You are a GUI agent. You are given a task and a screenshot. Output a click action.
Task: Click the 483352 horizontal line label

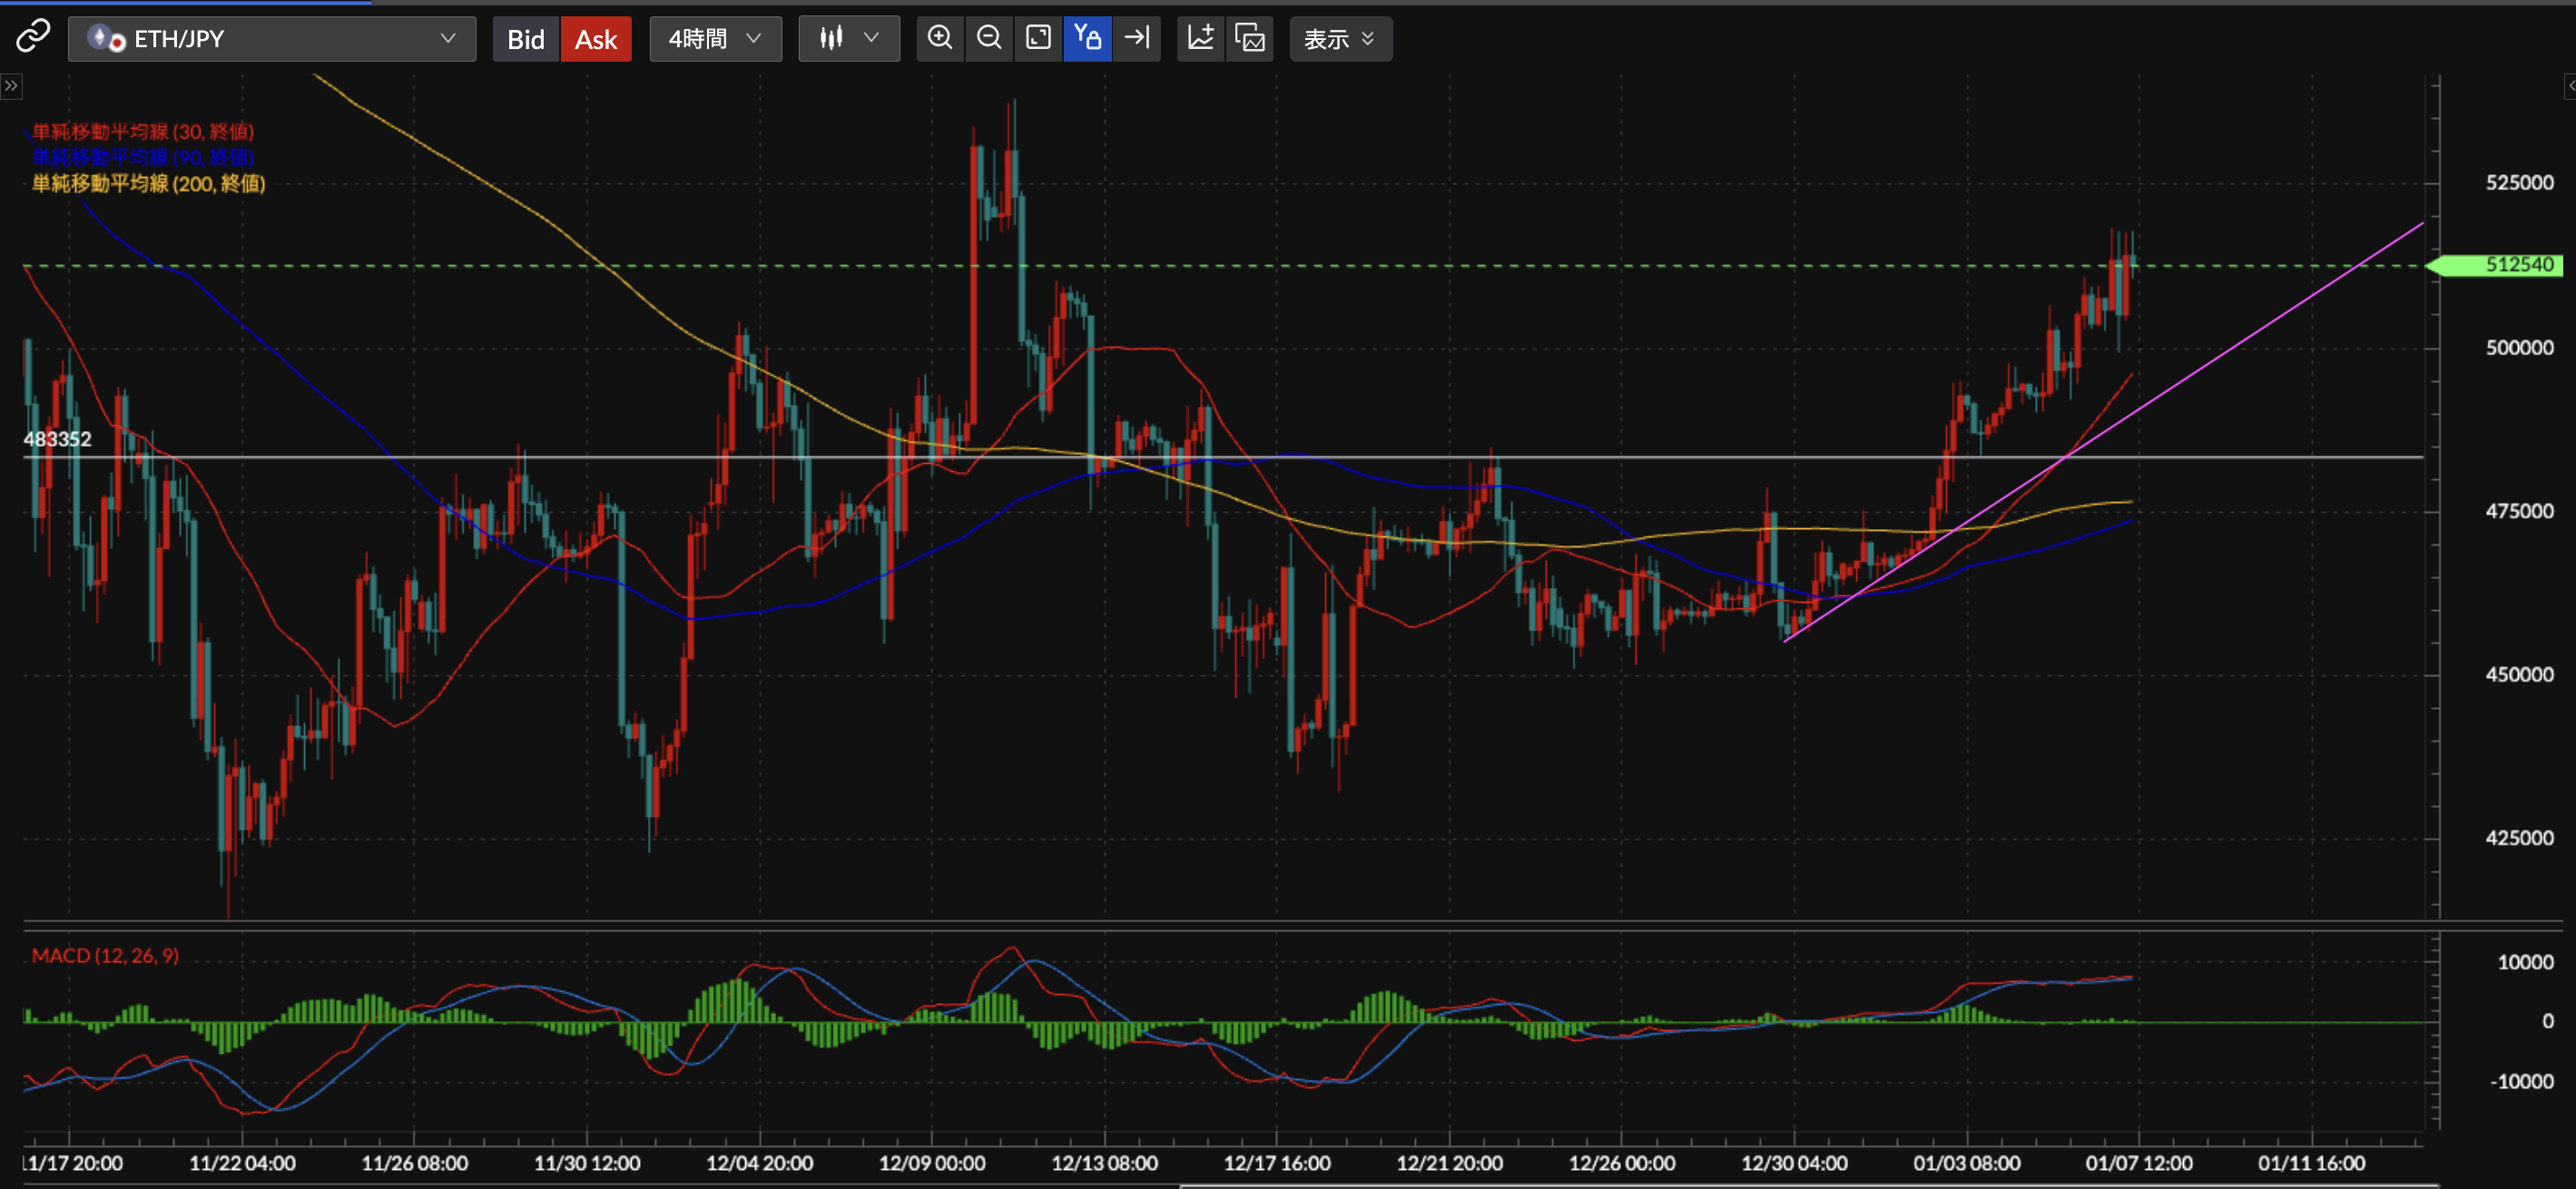tap(57, 439)
